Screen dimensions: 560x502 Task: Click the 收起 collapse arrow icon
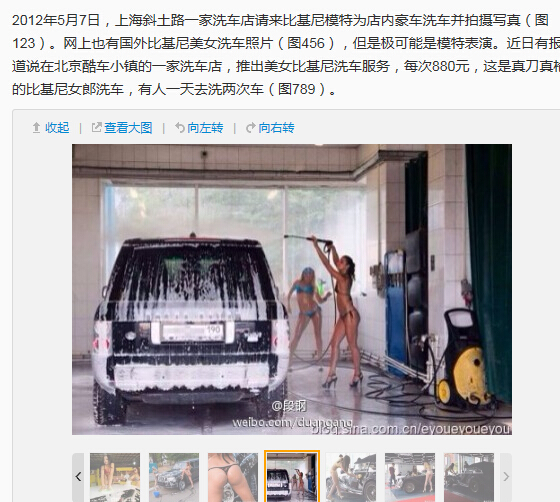[36, 128]
